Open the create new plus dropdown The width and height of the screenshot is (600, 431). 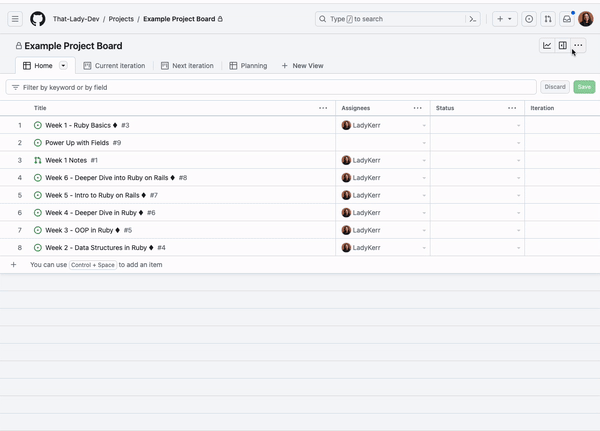[x=504, y=19]
